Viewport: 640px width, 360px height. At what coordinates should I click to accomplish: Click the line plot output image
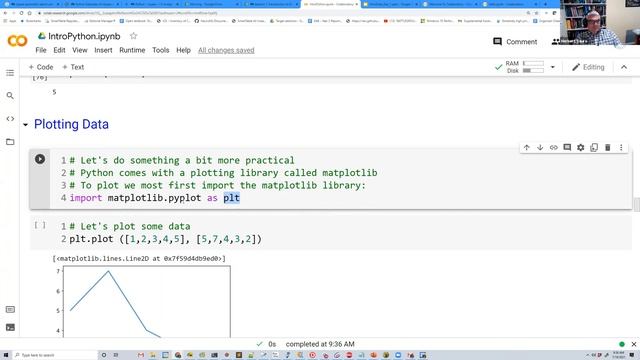tap(142, 302)
